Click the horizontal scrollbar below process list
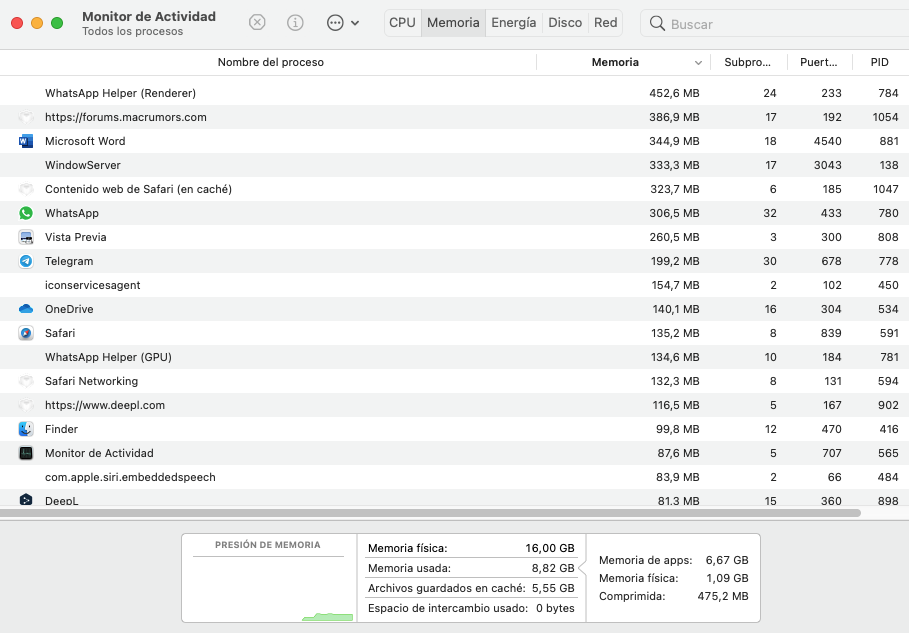Screen dimensions: 909x633 [430, 513]
